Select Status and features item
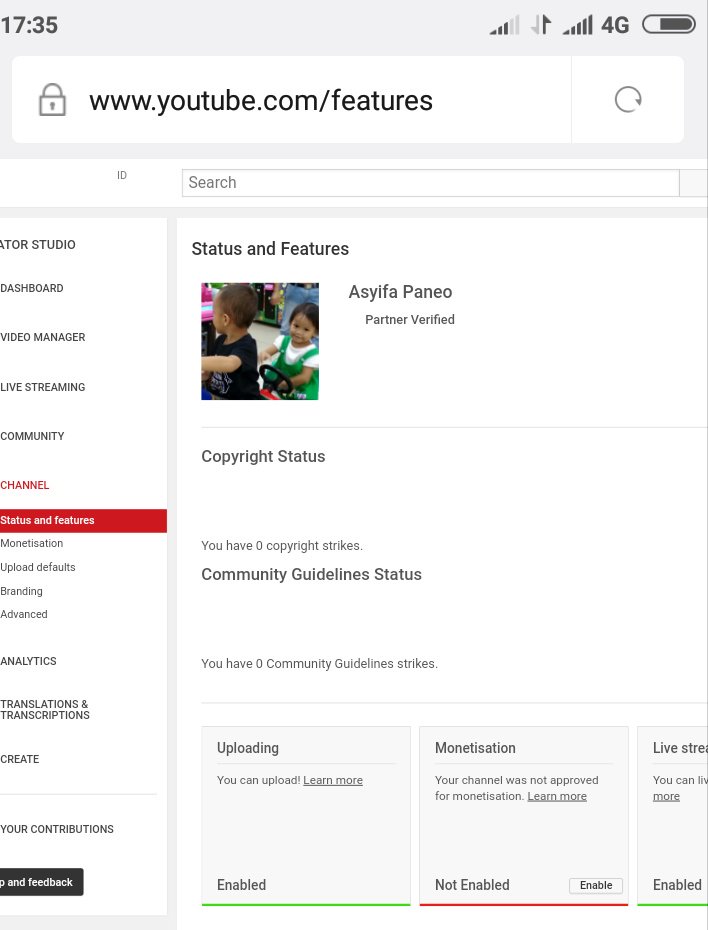 click(x=83, y=520)
